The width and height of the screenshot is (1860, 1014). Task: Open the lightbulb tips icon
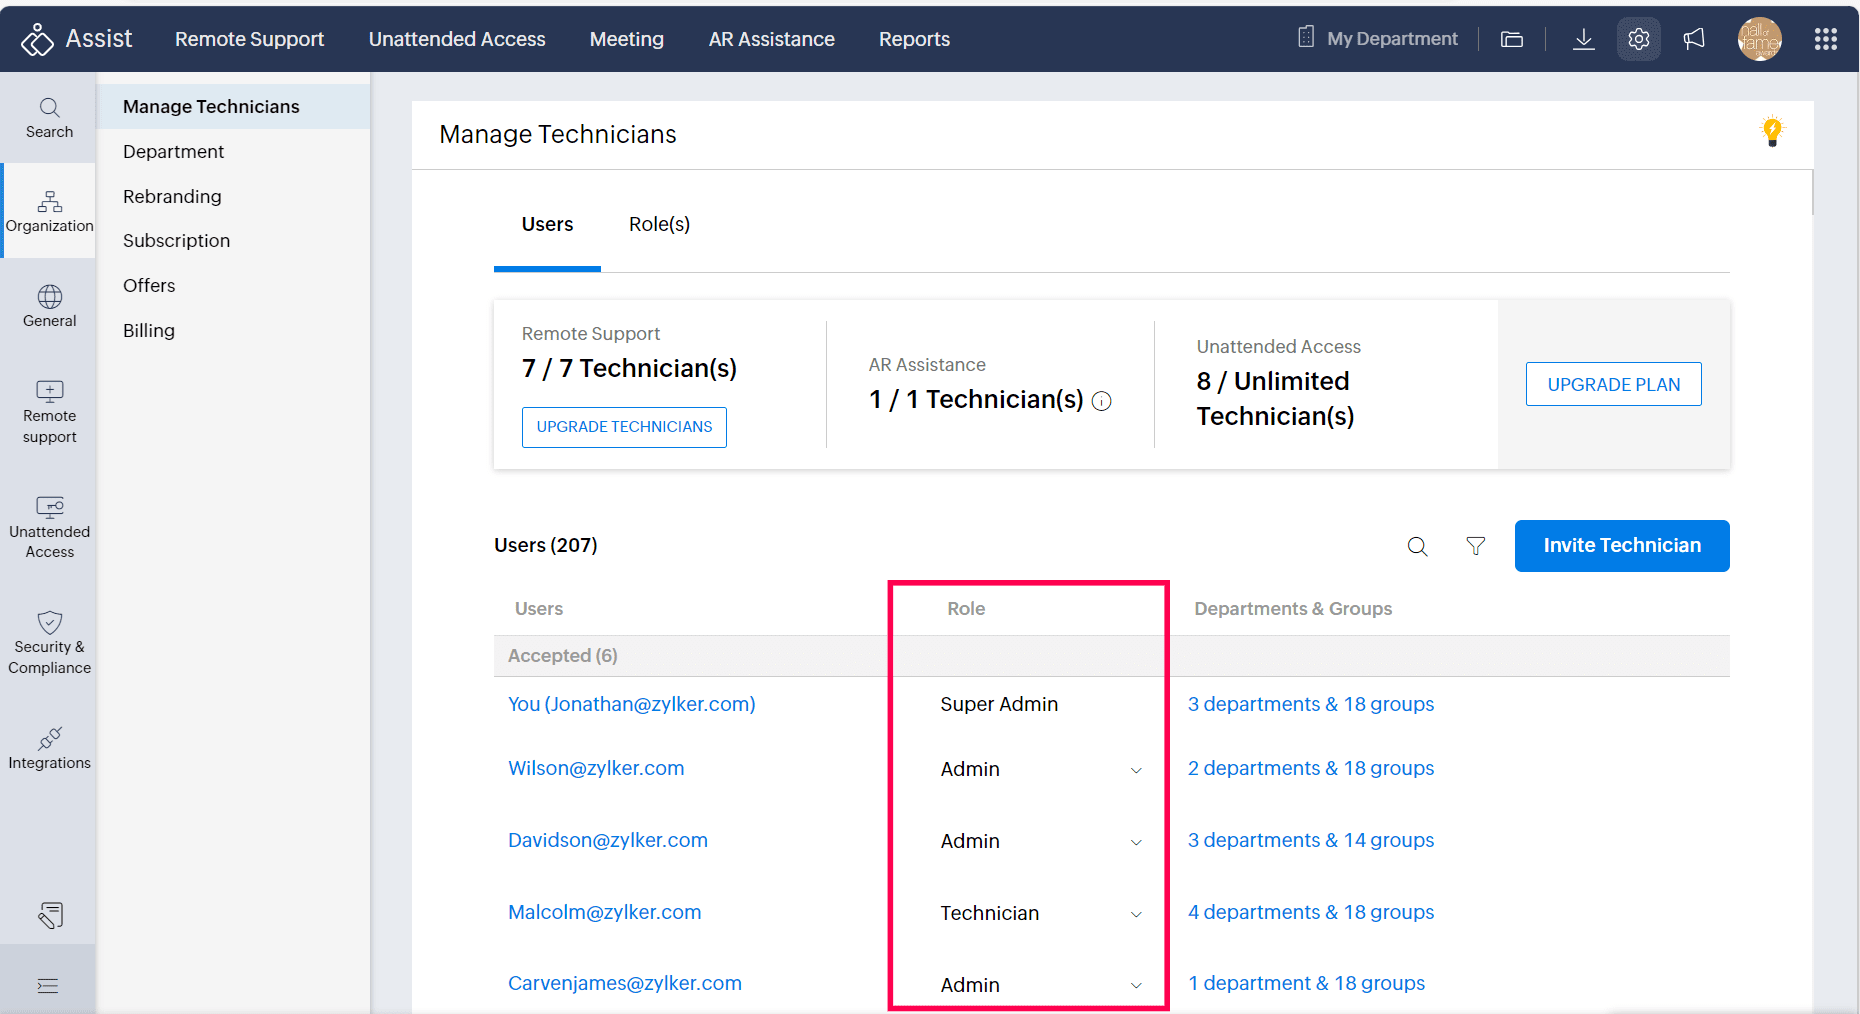coord(1772,131)
